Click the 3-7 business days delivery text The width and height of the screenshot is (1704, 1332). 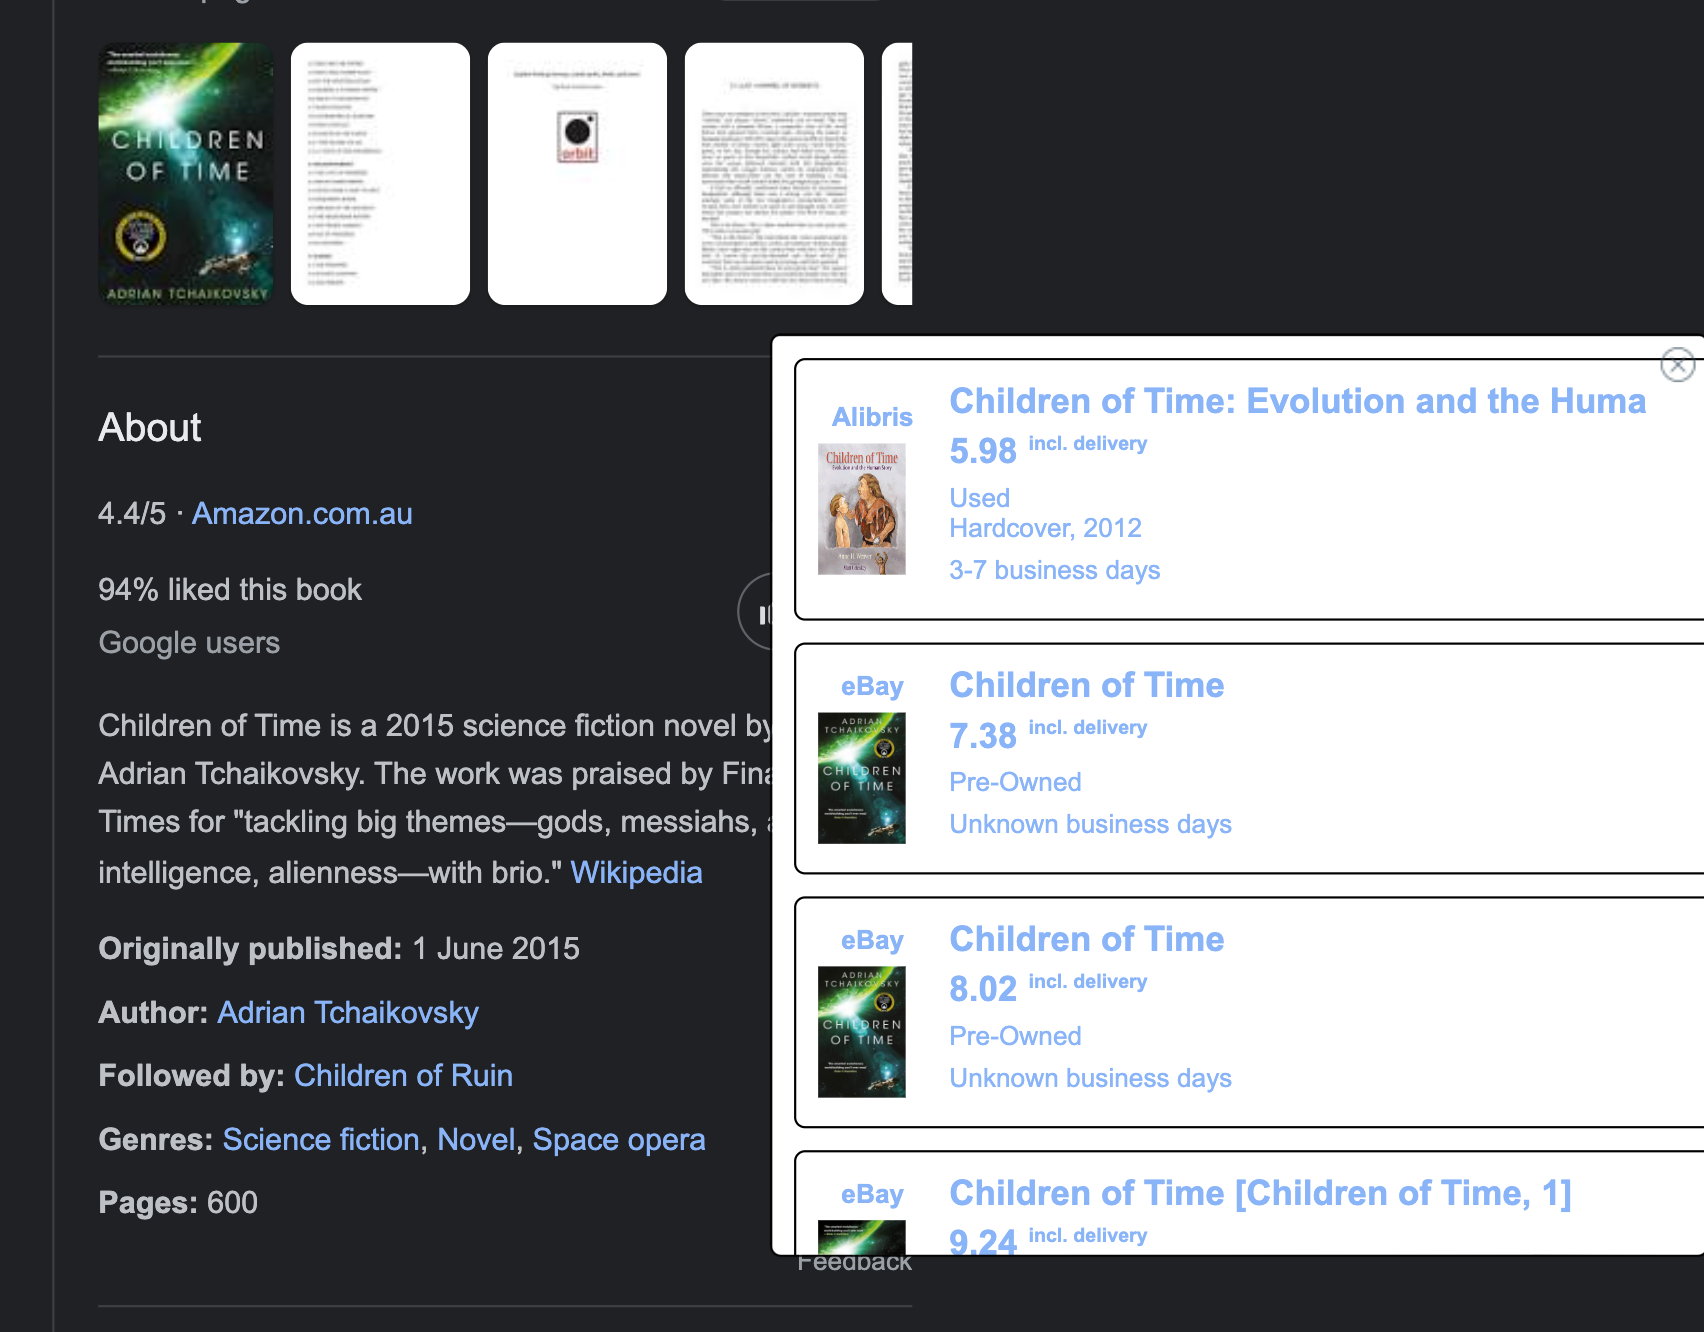(x=1054, y=570)
